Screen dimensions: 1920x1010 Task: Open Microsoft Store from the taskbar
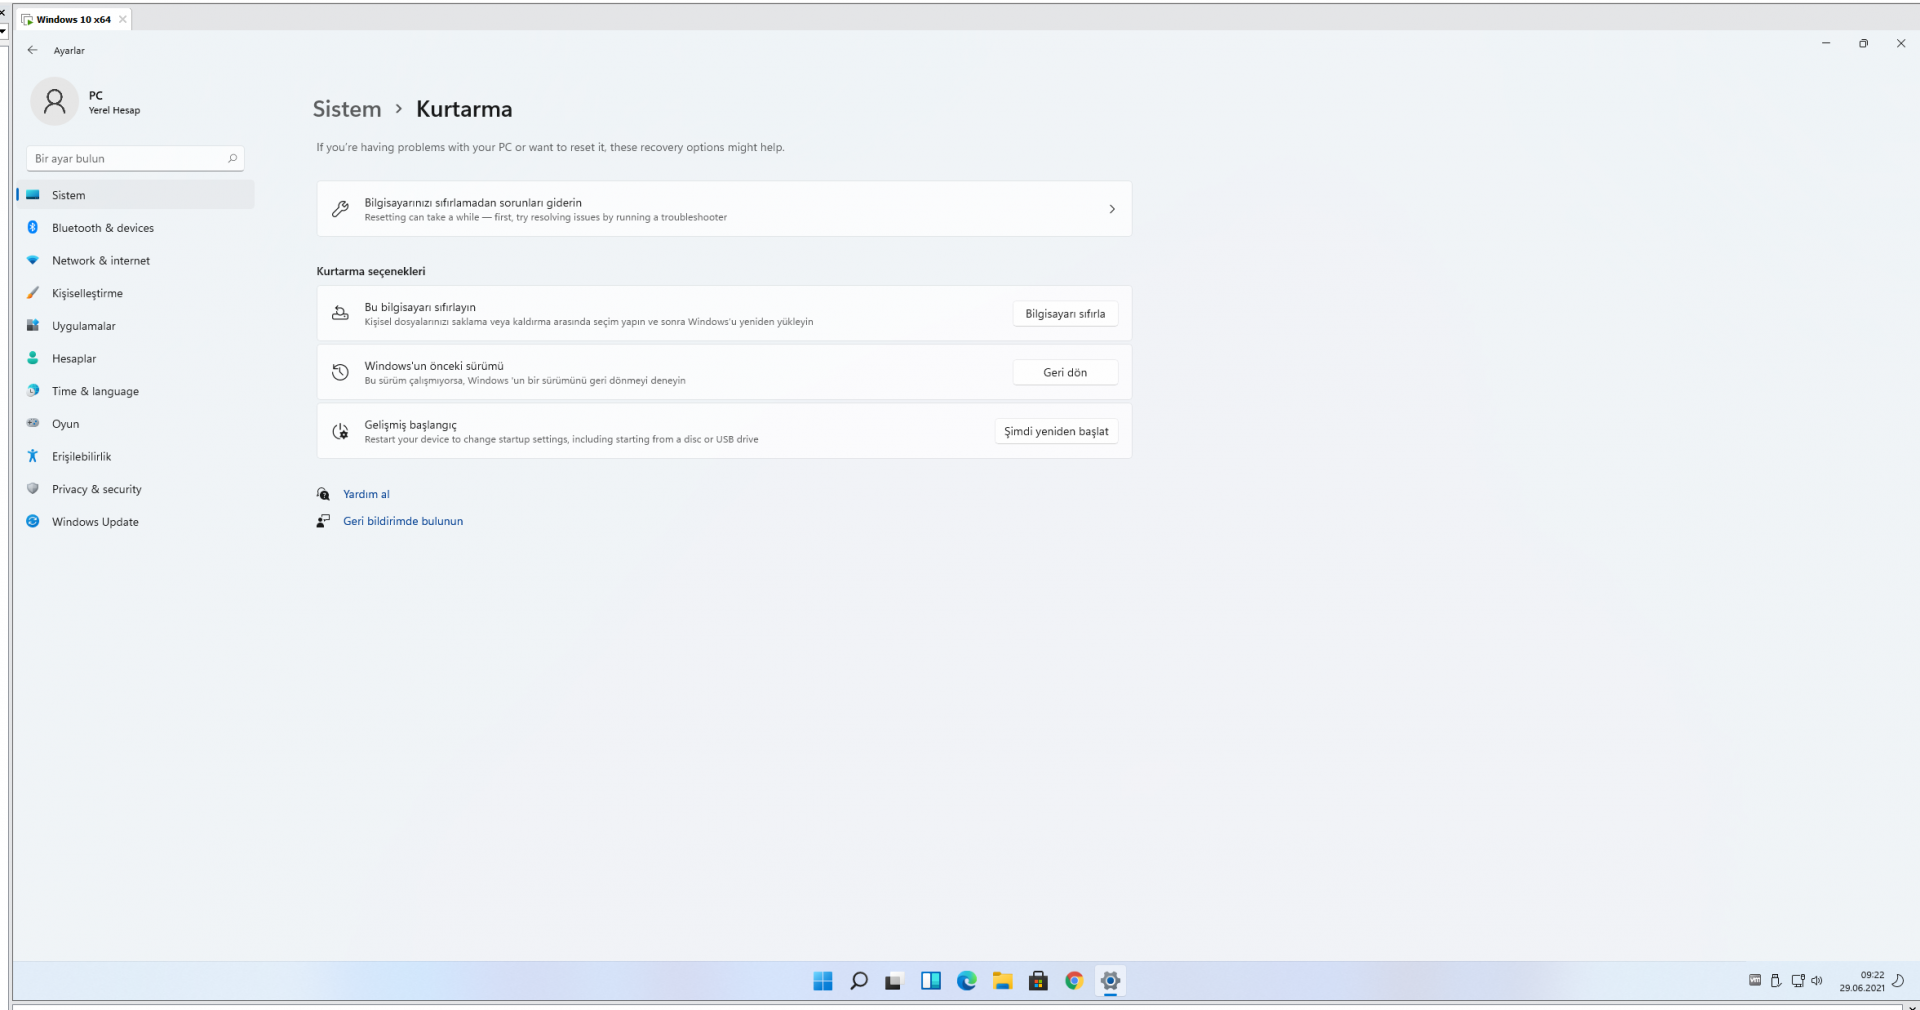tap(1038, 981)
